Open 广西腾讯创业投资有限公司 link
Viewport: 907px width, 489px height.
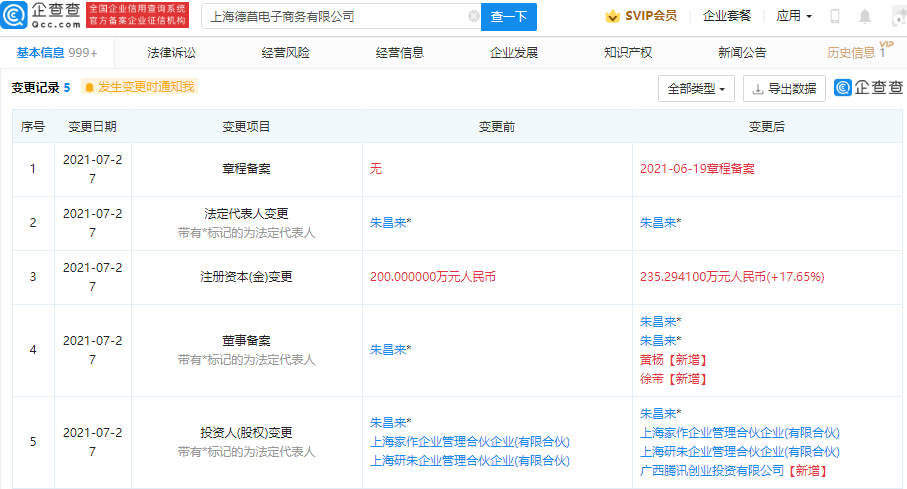pyautogui.click(x=712, y=471)
